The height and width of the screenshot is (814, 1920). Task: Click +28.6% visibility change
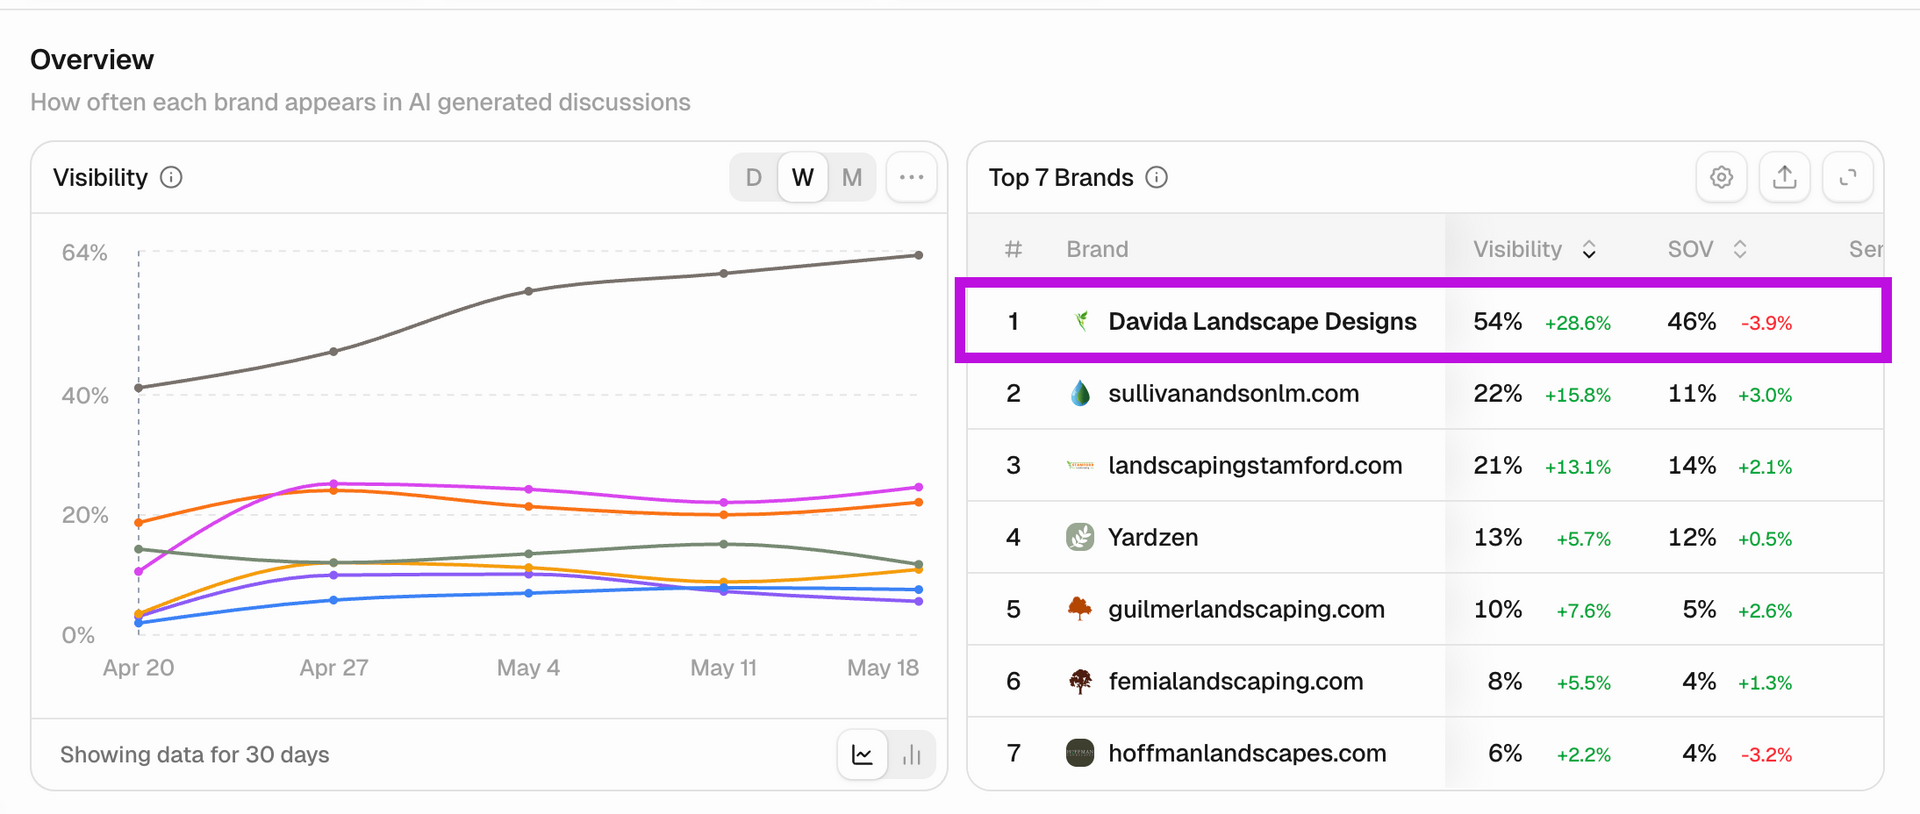click(1578, 323)
